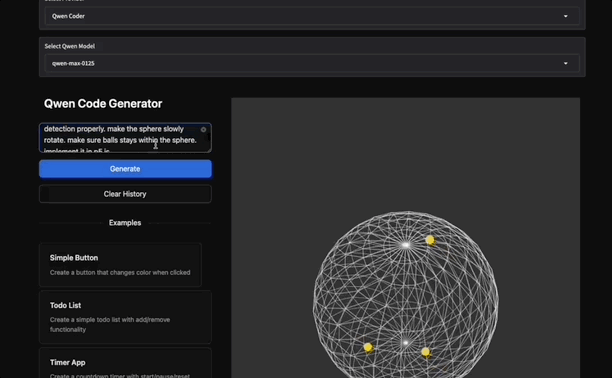The height and width of the screenshot is (378, 612).
Task: Click the qwen-max-0125 model selection field
Action: (x=312, y=63)
